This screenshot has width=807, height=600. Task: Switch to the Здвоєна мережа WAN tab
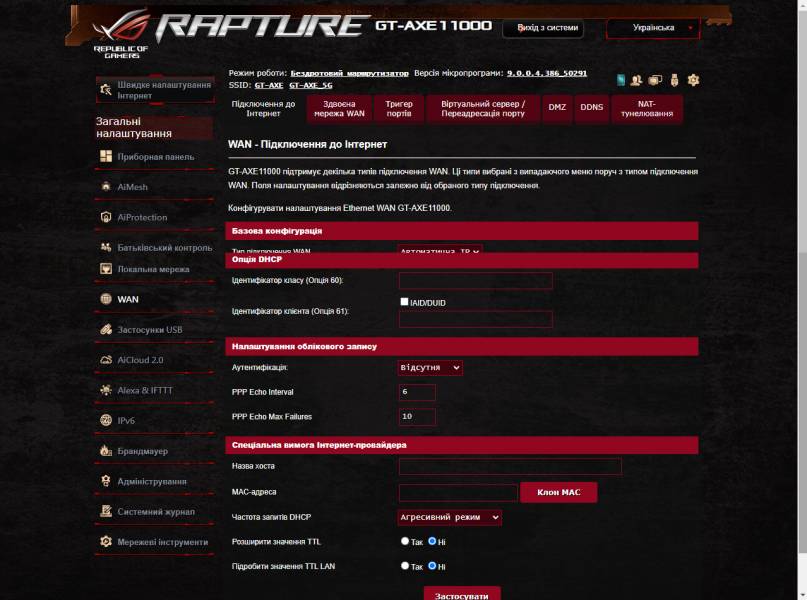(x=339, y=109)
